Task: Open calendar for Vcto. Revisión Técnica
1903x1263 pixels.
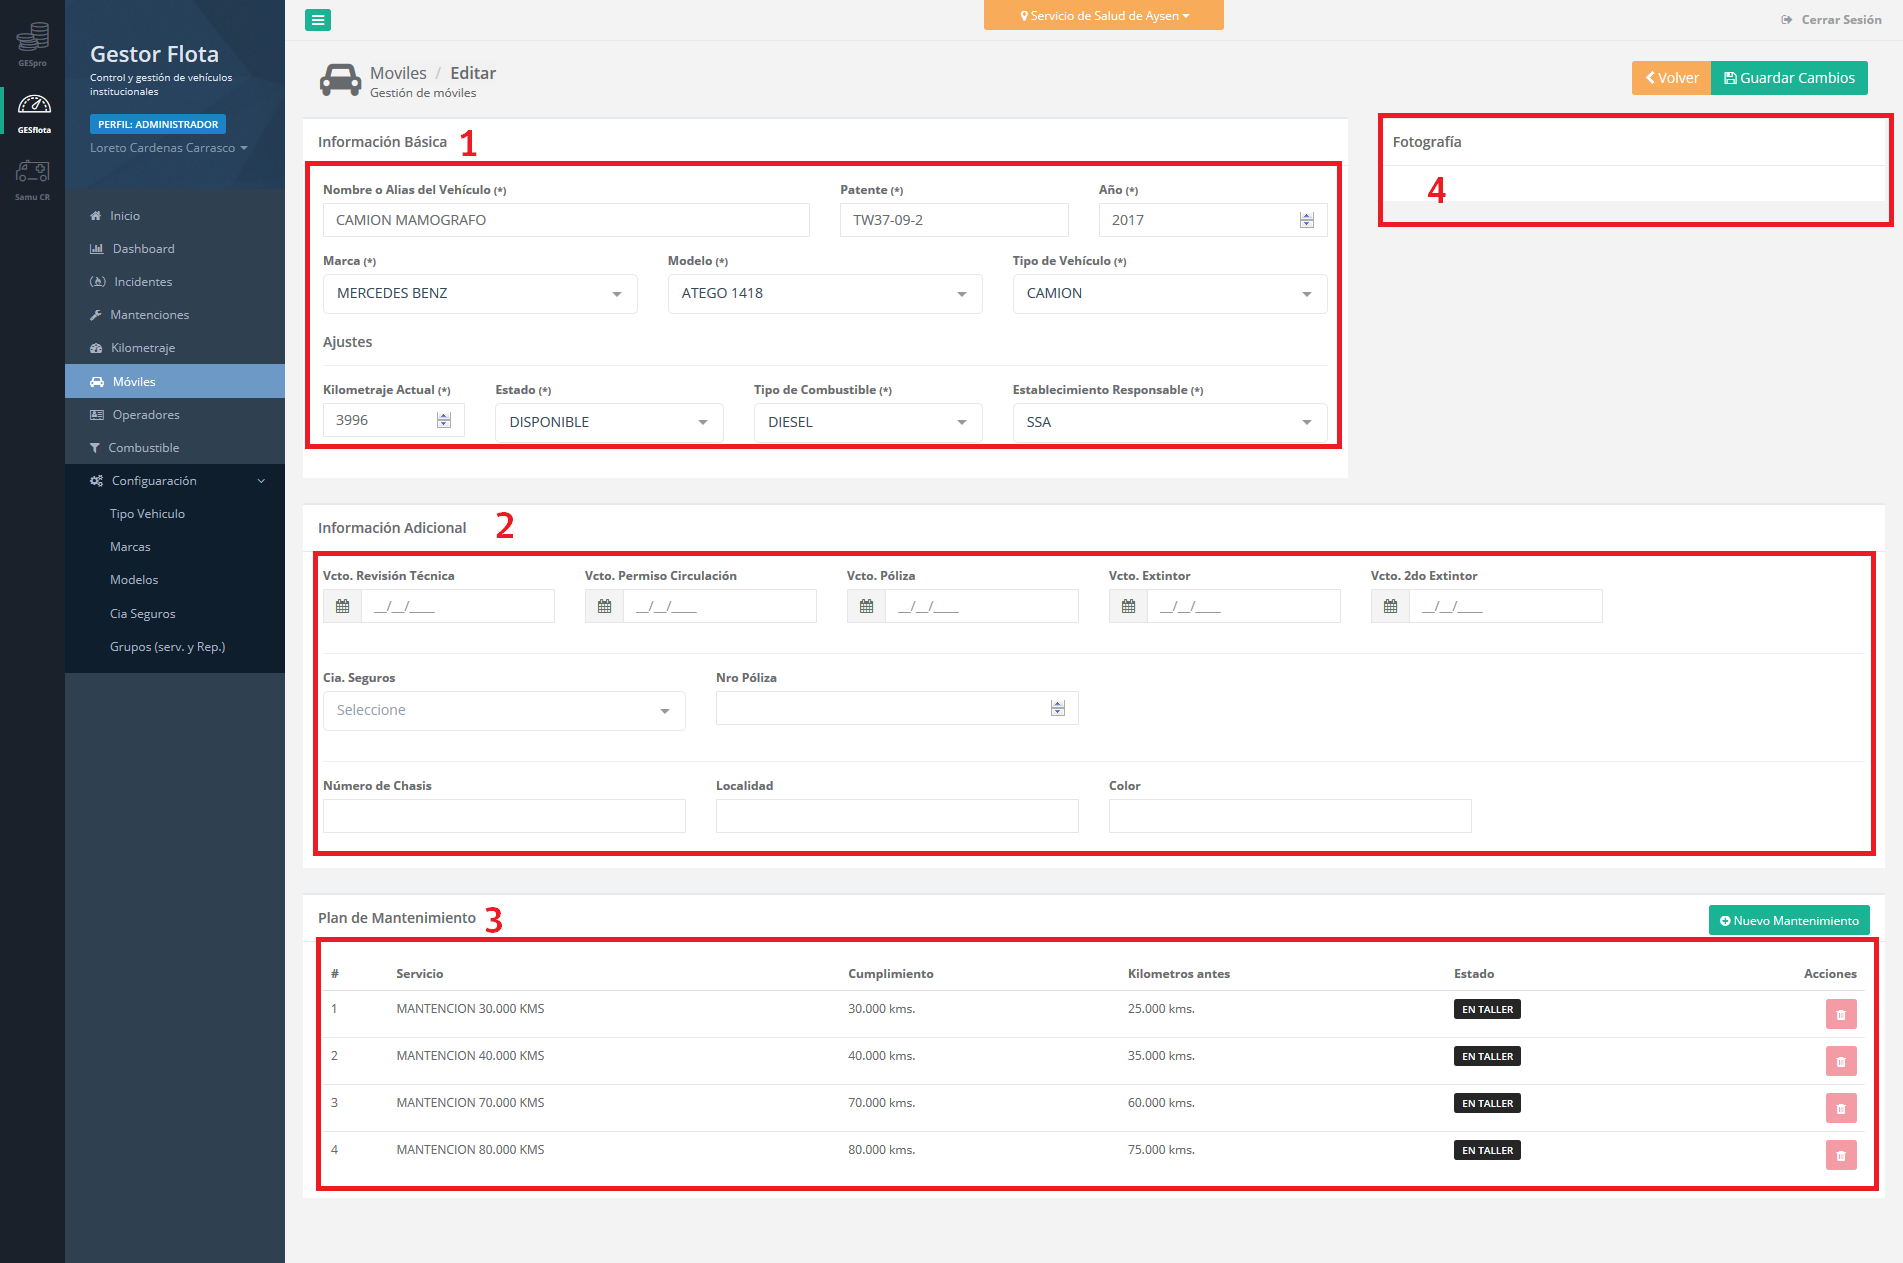Action: coord(342,606)
